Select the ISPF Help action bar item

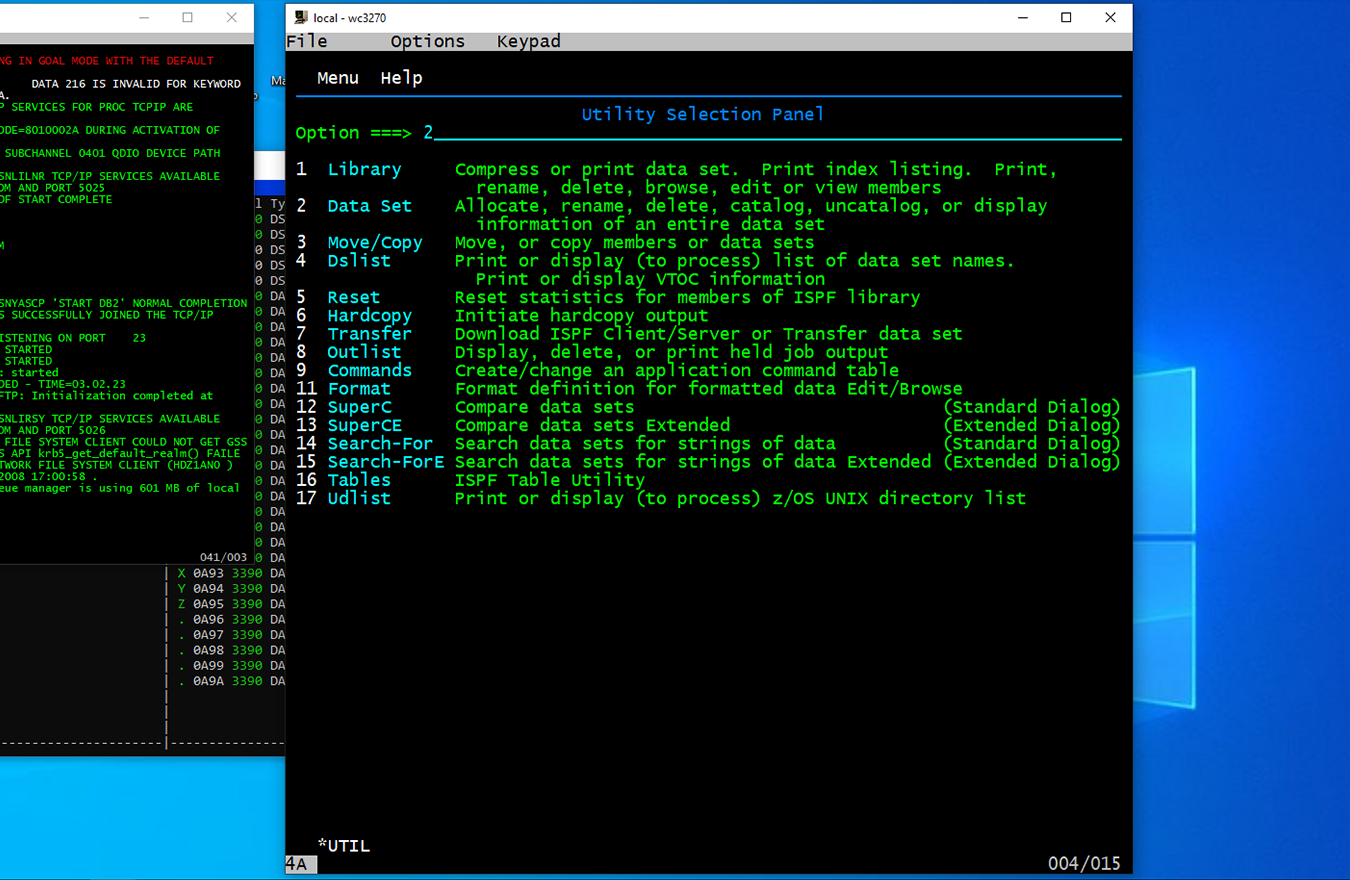tap(401, 78)
